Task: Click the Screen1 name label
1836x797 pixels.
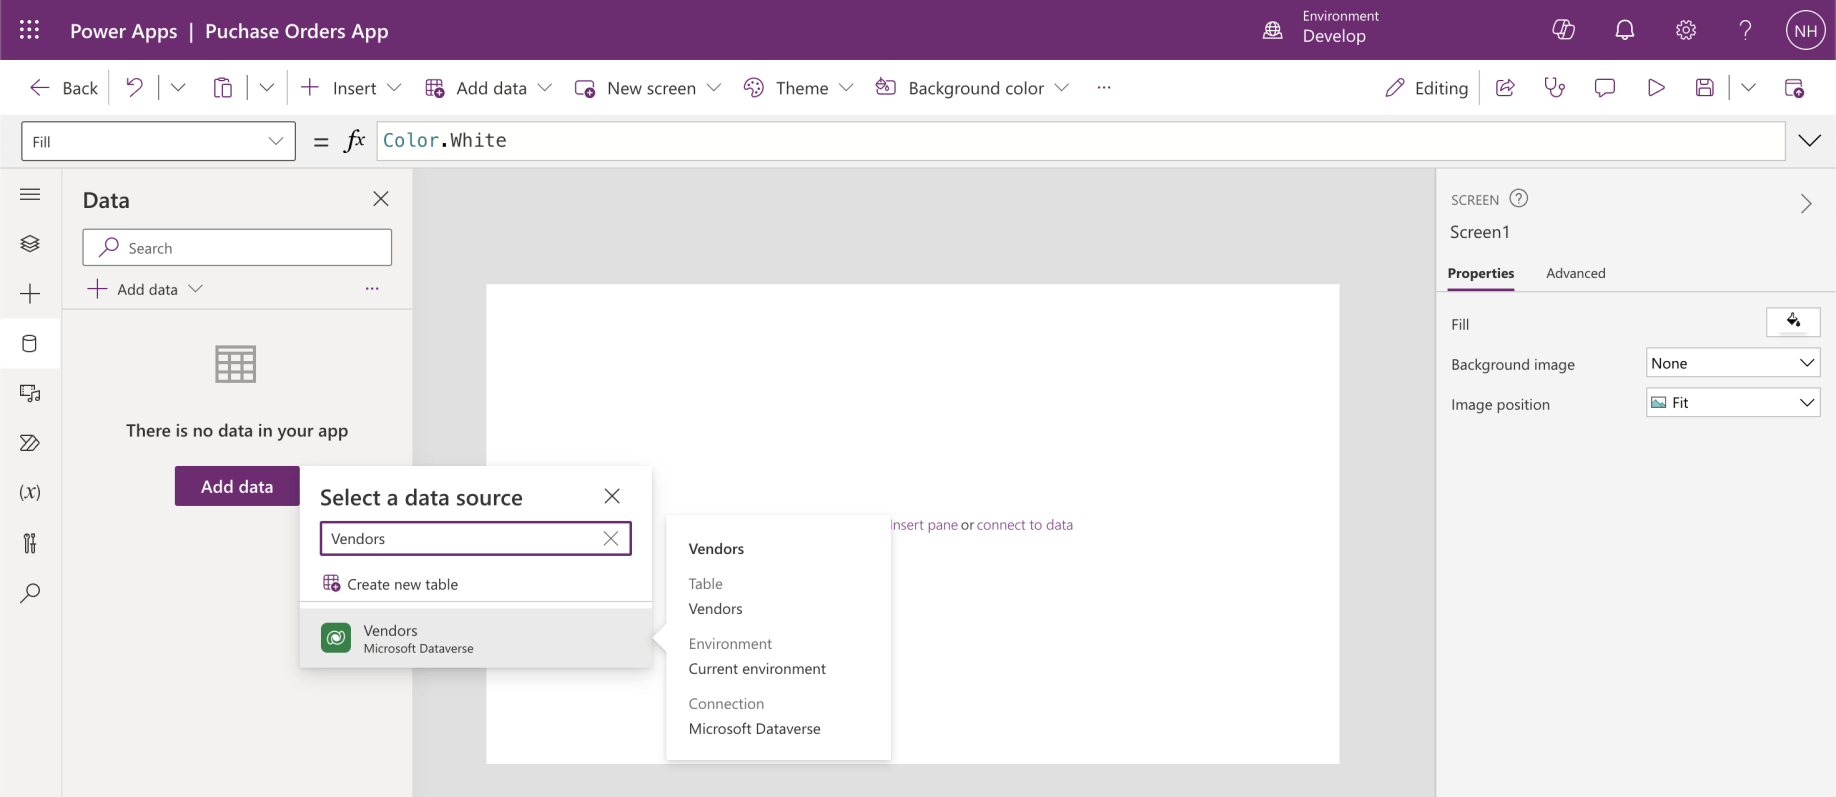Action: (1480, 232)
